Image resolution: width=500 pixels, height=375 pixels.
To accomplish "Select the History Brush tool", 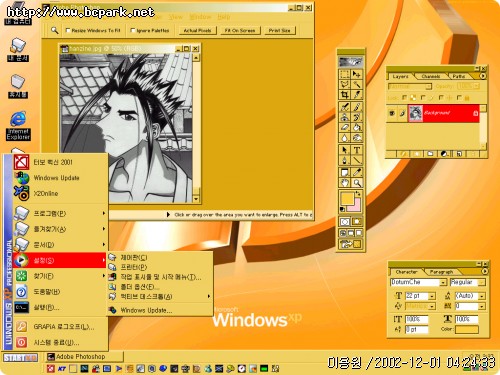I will 357,117.
